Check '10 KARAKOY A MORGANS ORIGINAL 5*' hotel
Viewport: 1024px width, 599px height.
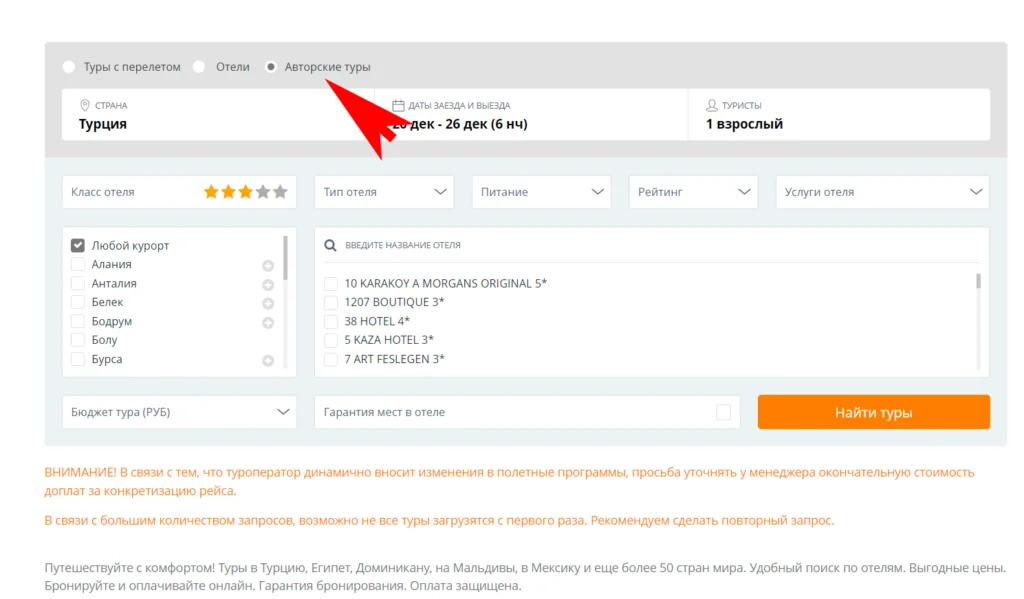tap(331, 283)
